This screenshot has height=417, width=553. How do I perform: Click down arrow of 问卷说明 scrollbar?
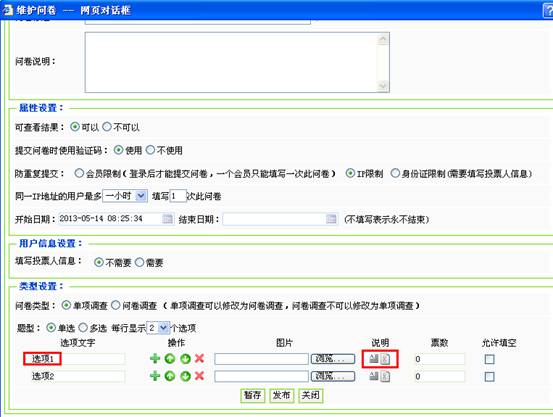(x=383, y=86)
